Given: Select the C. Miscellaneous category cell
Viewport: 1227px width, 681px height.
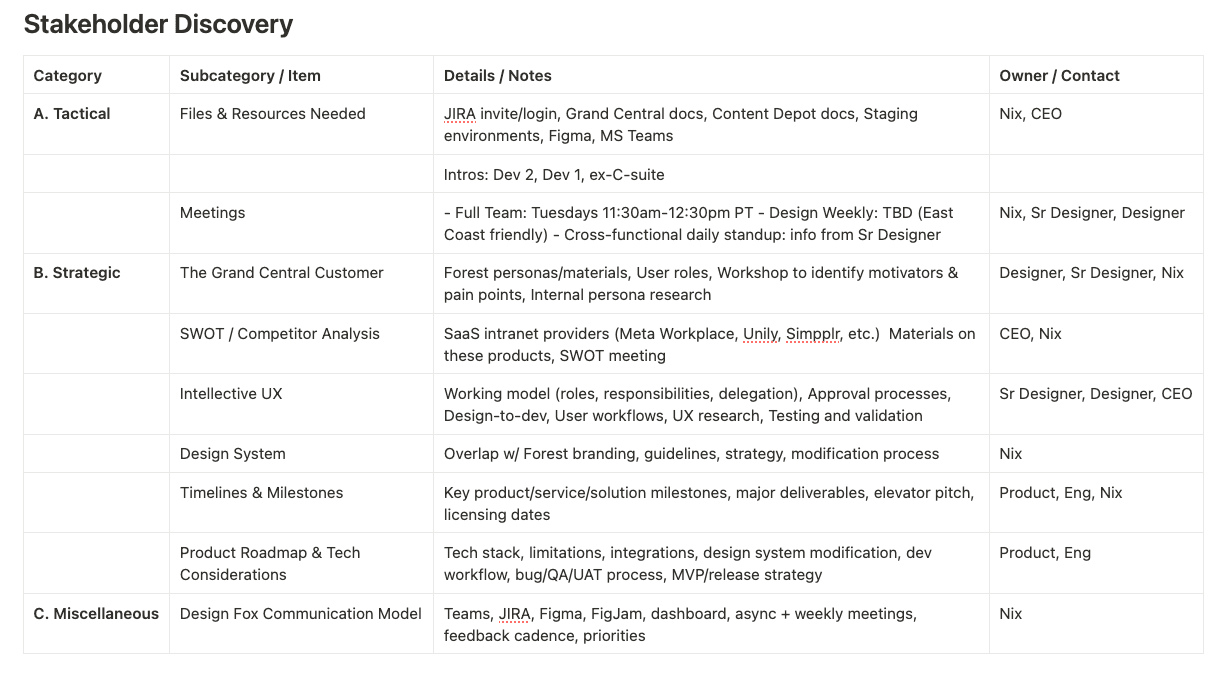Looking at the screenshot, I should pos(97,623).
